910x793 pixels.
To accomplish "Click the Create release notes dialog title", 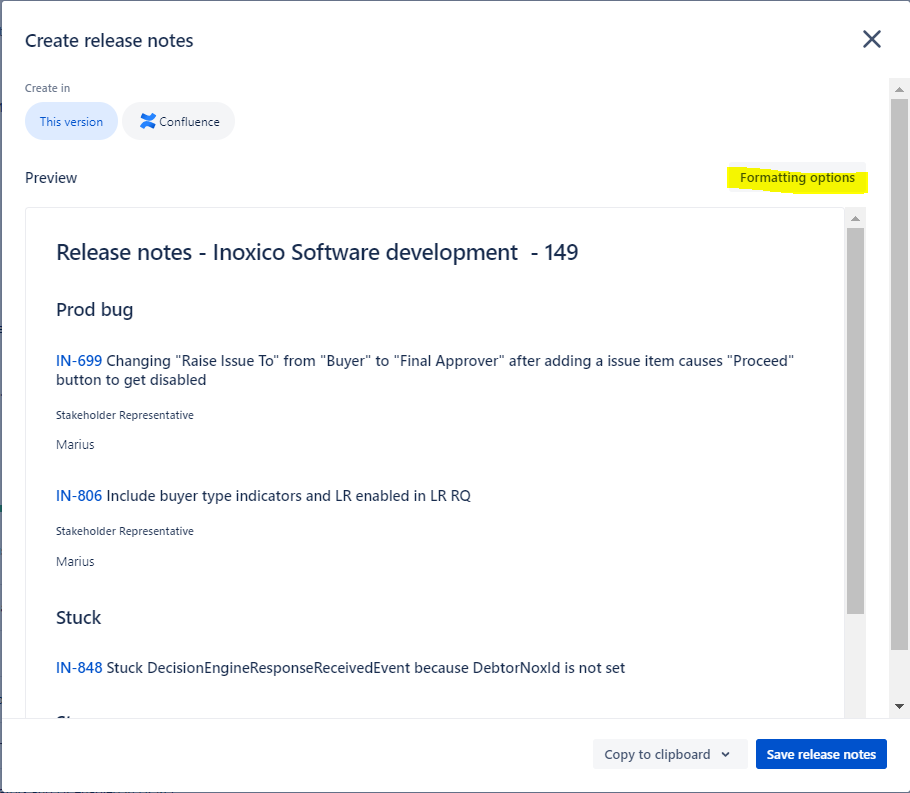I will click(x=109, y=41).
